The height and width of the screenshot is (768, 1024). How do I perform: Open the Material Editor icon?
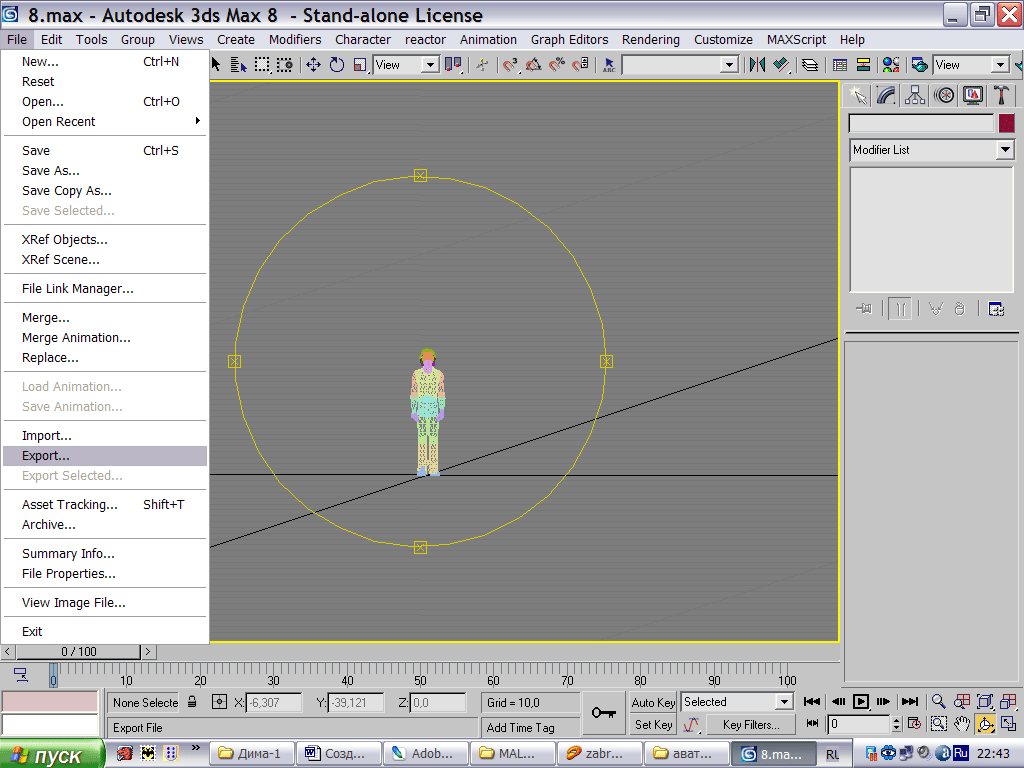(x=891, y=65)
